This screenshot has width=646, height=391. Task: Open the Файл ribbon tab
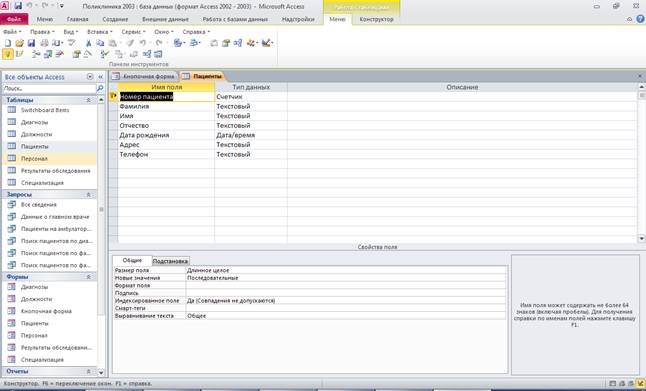(x=14, y=19)
